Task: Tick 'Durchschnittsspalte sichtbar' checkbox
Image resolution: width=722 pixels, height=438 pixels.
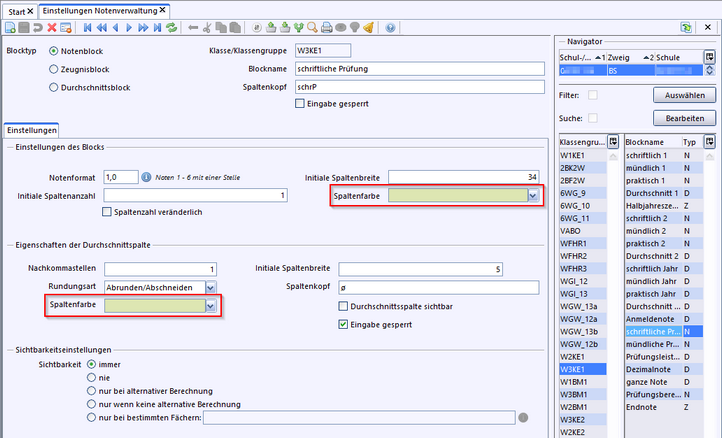Action: [x=345, y=306]
